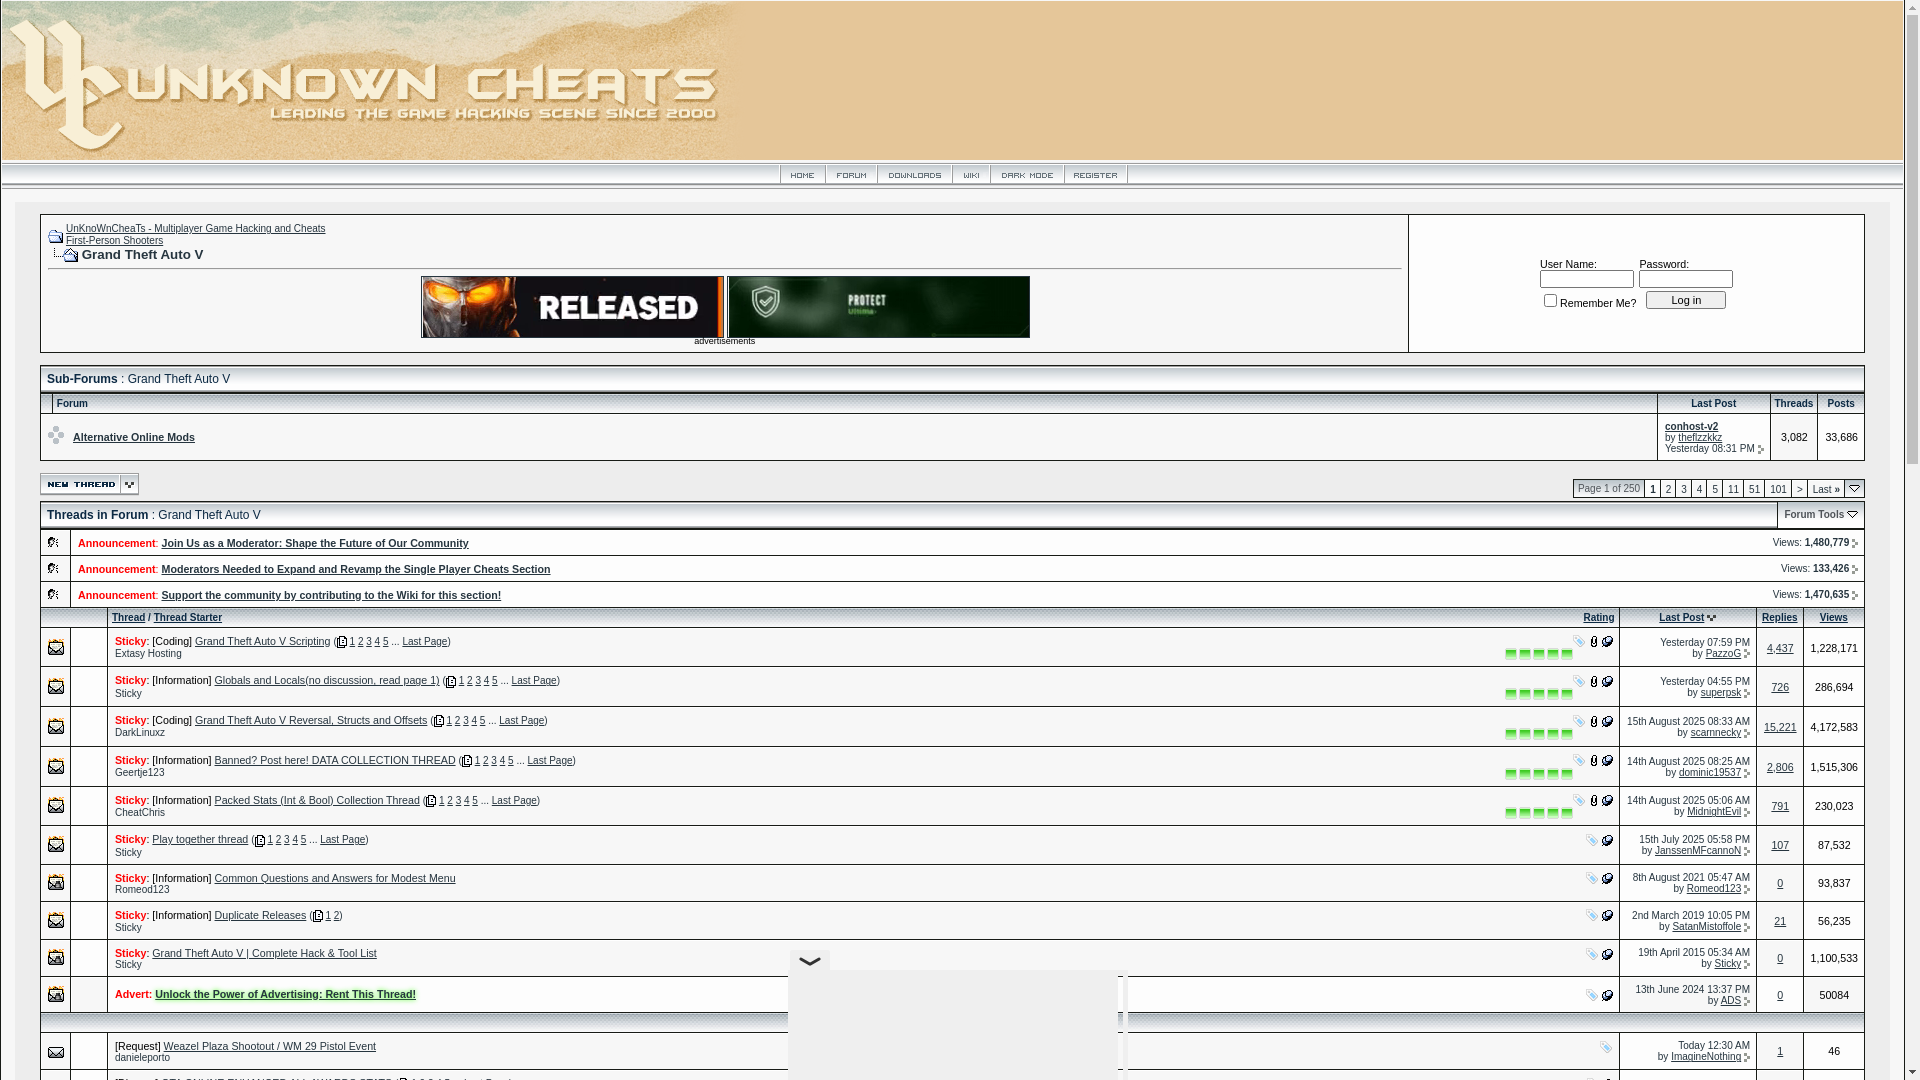Screen dimensions: 1920x1080
Task: Open Grand Theft Auto V Scripting thread
Action: point(263,641)
